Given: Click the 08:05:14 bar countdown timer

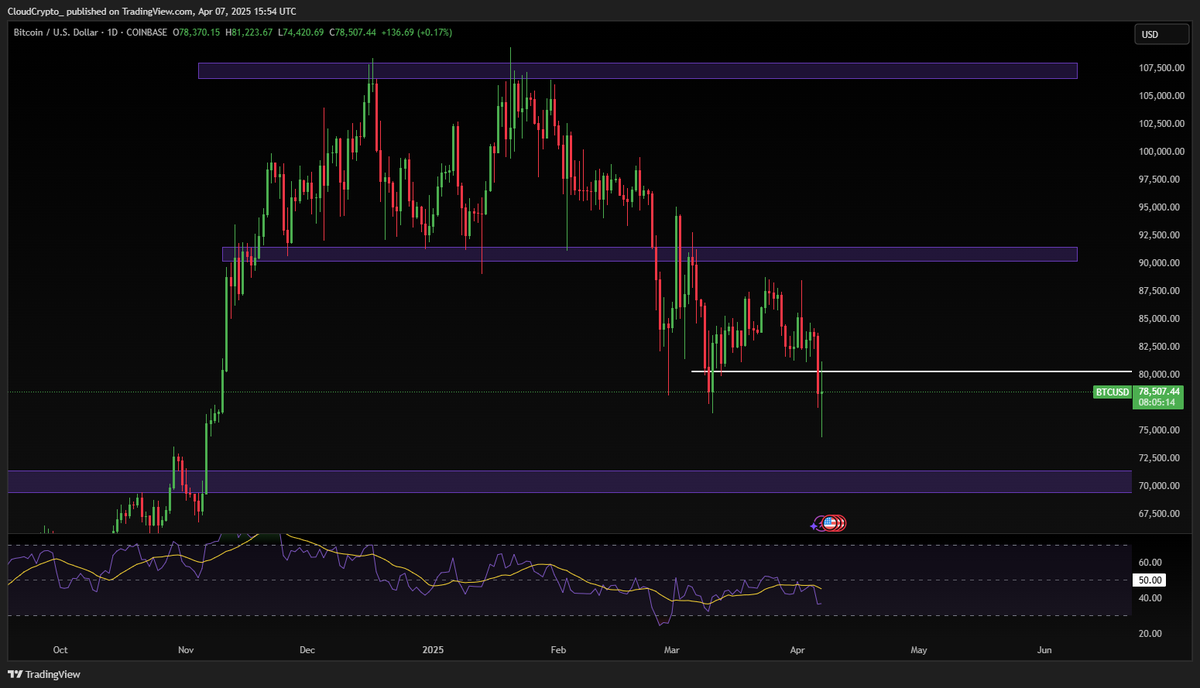Looking at the screenshot, I should (x=1159, y=403).
